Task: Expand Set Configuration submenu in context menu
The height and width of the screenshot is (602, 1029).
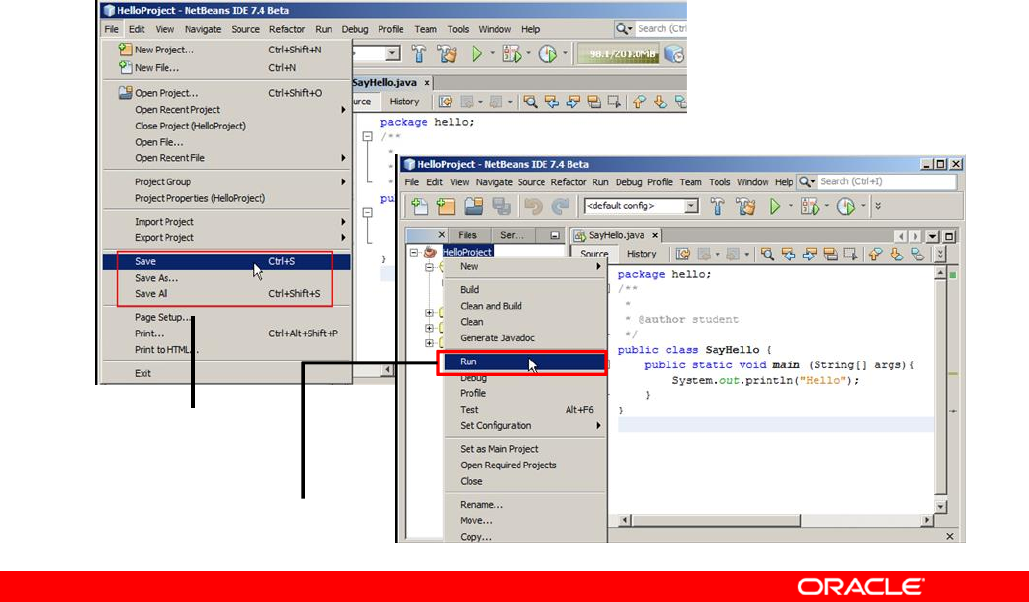Action: (x=598, y=425)
